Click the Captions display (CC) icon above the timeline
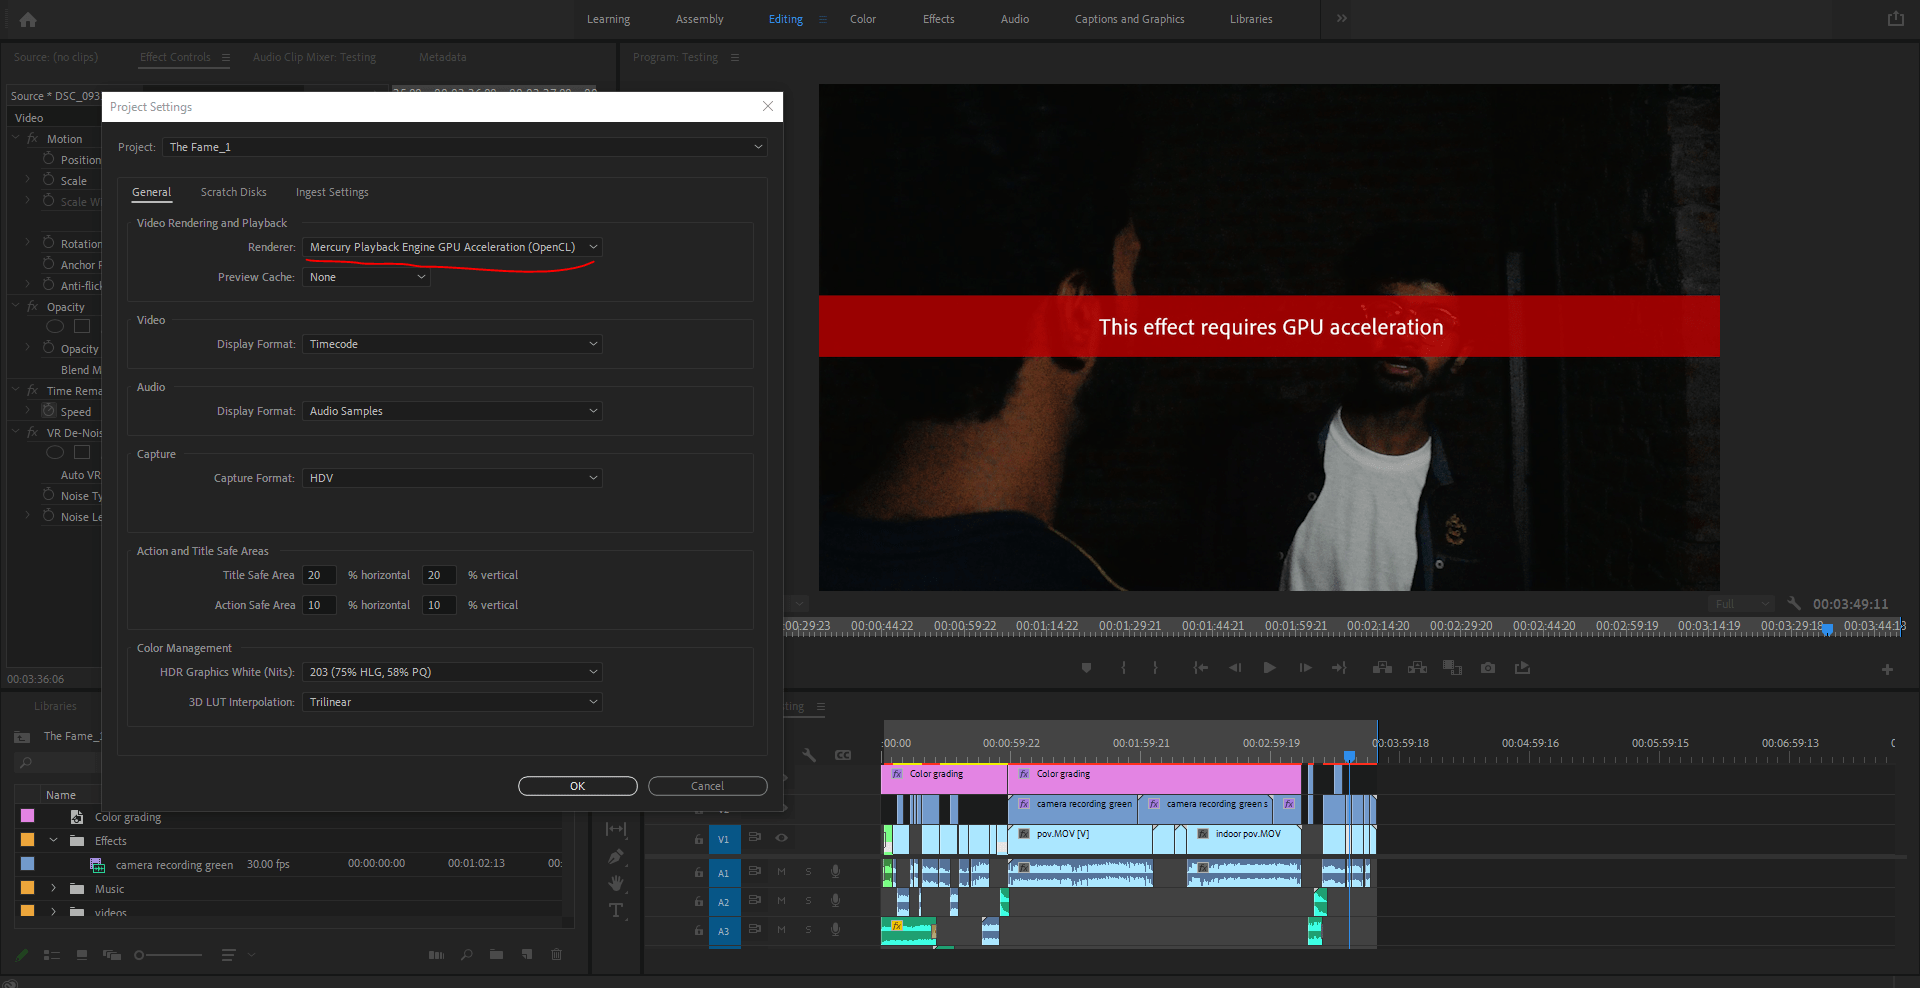The height and width of the screenshot is (988, 1920). 843,755
